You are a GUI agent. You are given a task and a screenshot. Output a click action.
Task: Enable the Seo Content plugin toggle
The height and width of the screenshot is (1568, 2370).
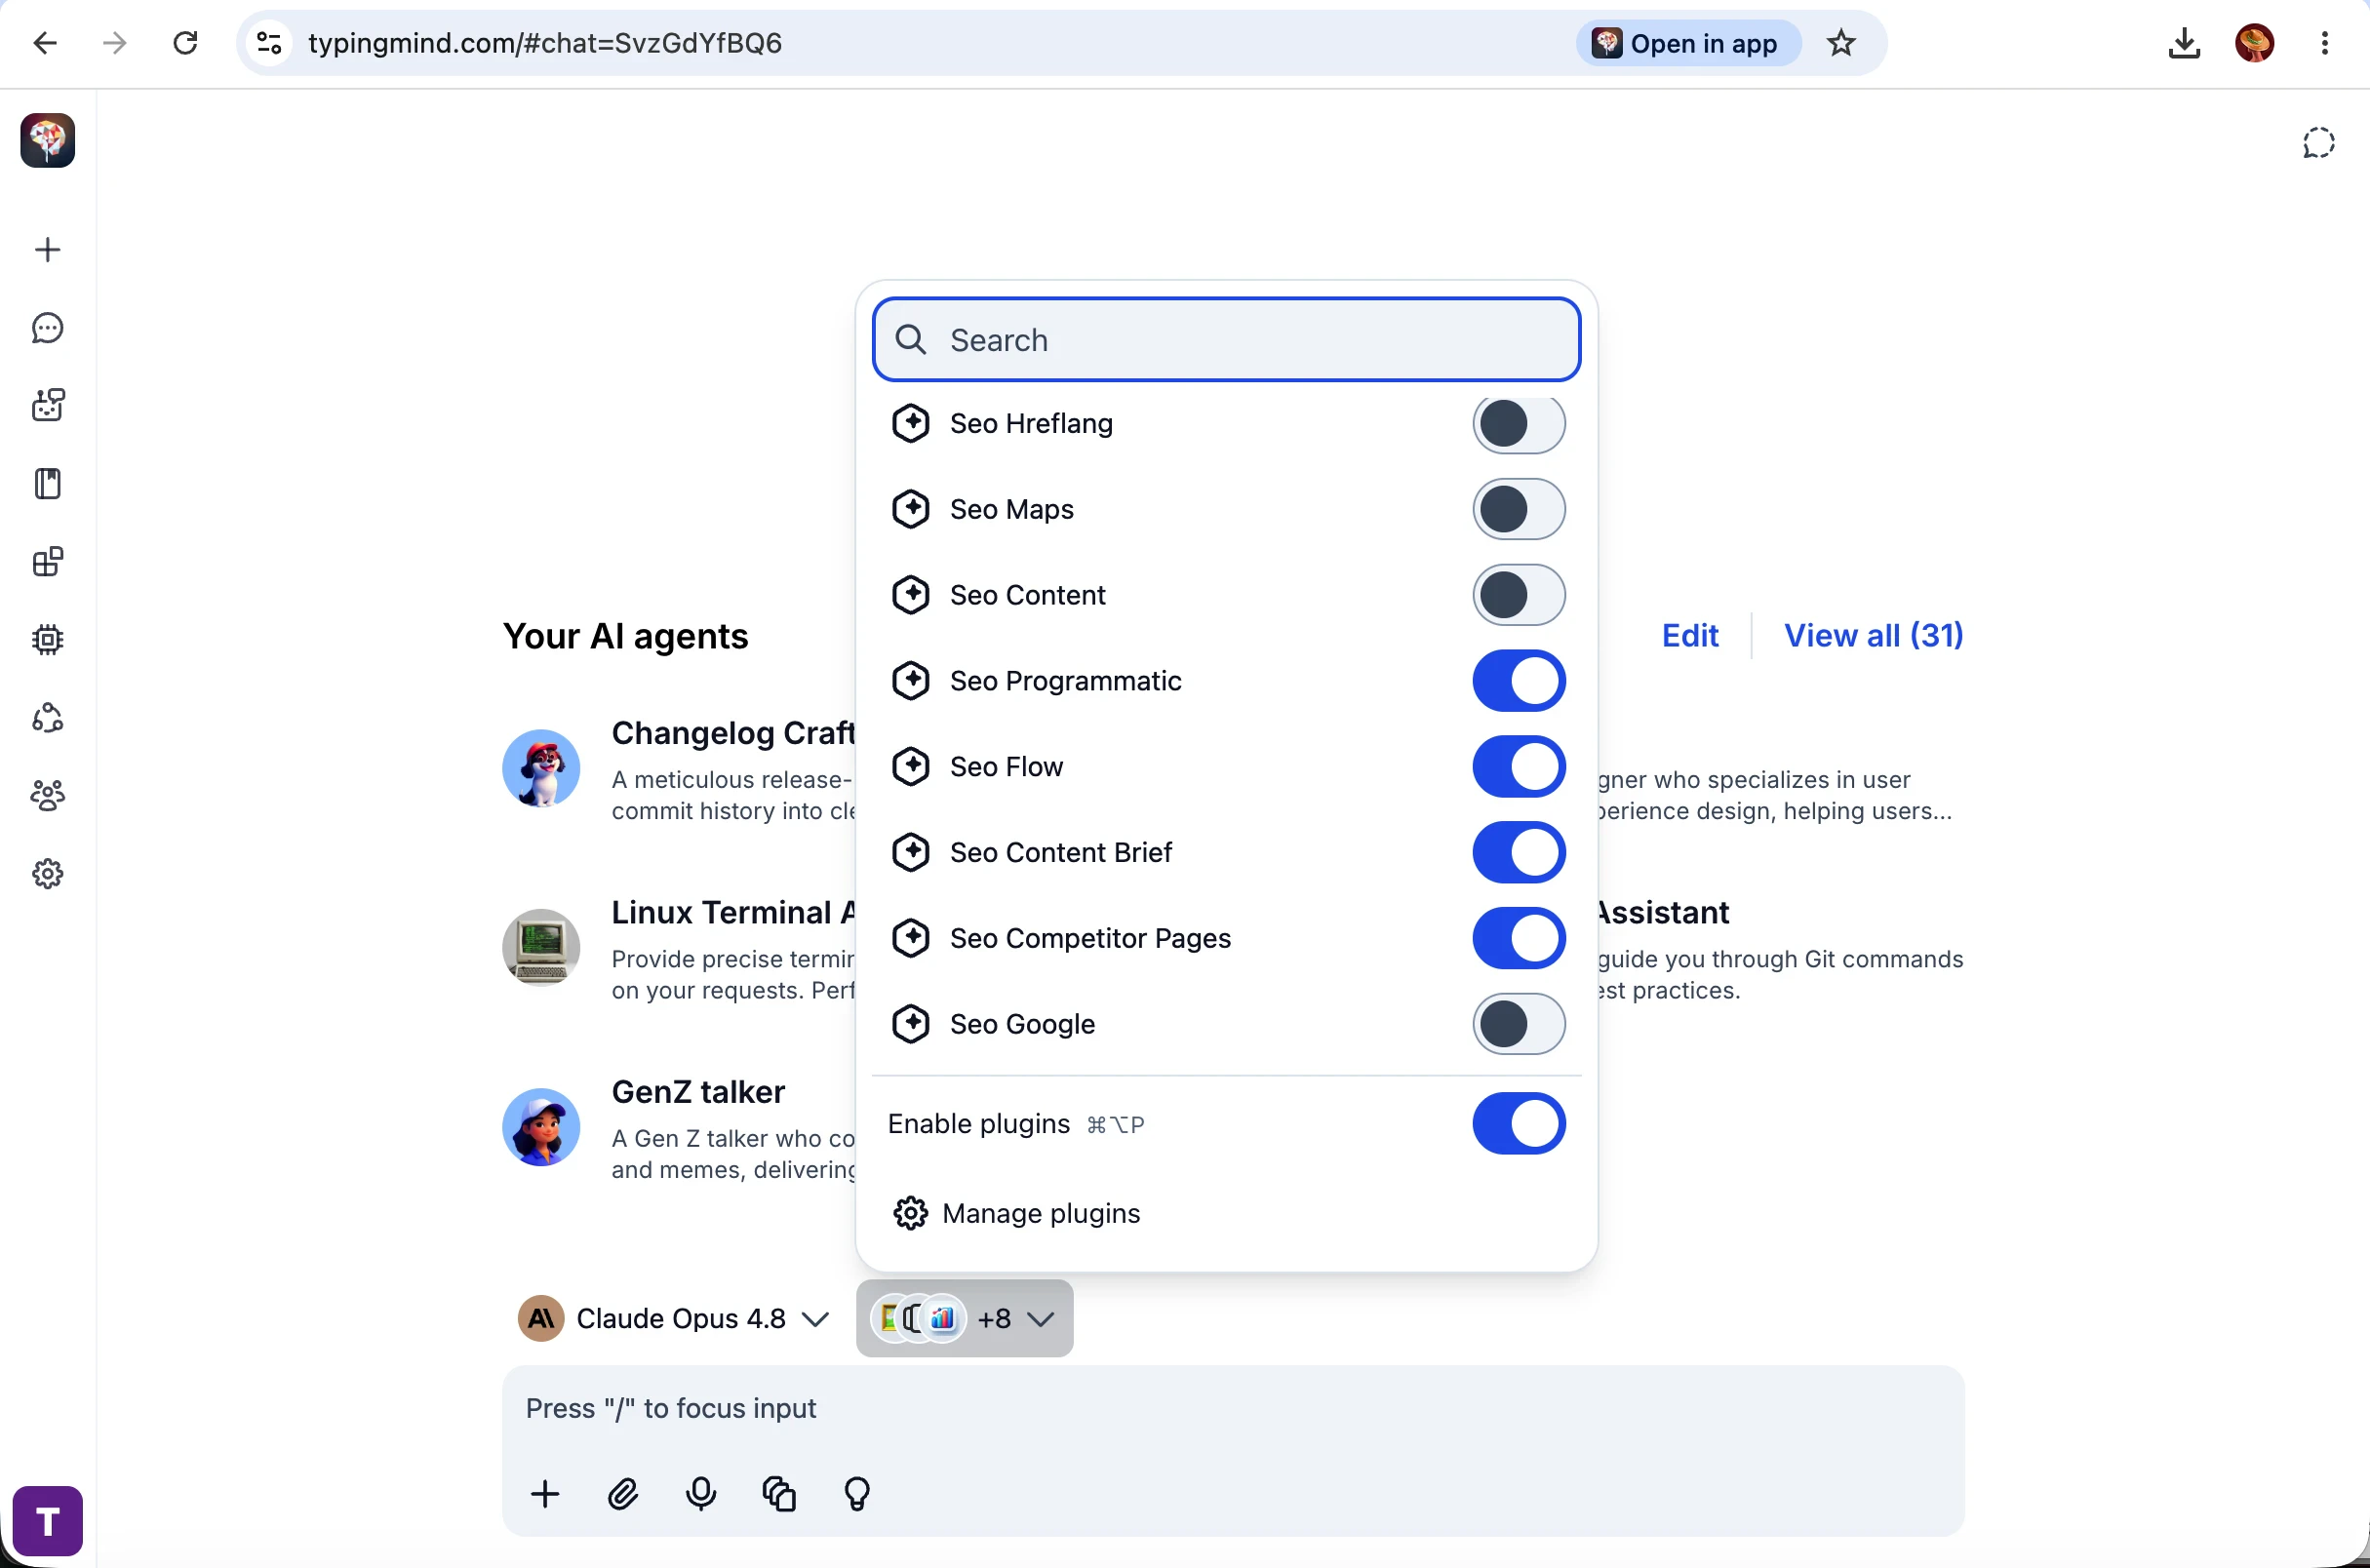click(1518, 595)
